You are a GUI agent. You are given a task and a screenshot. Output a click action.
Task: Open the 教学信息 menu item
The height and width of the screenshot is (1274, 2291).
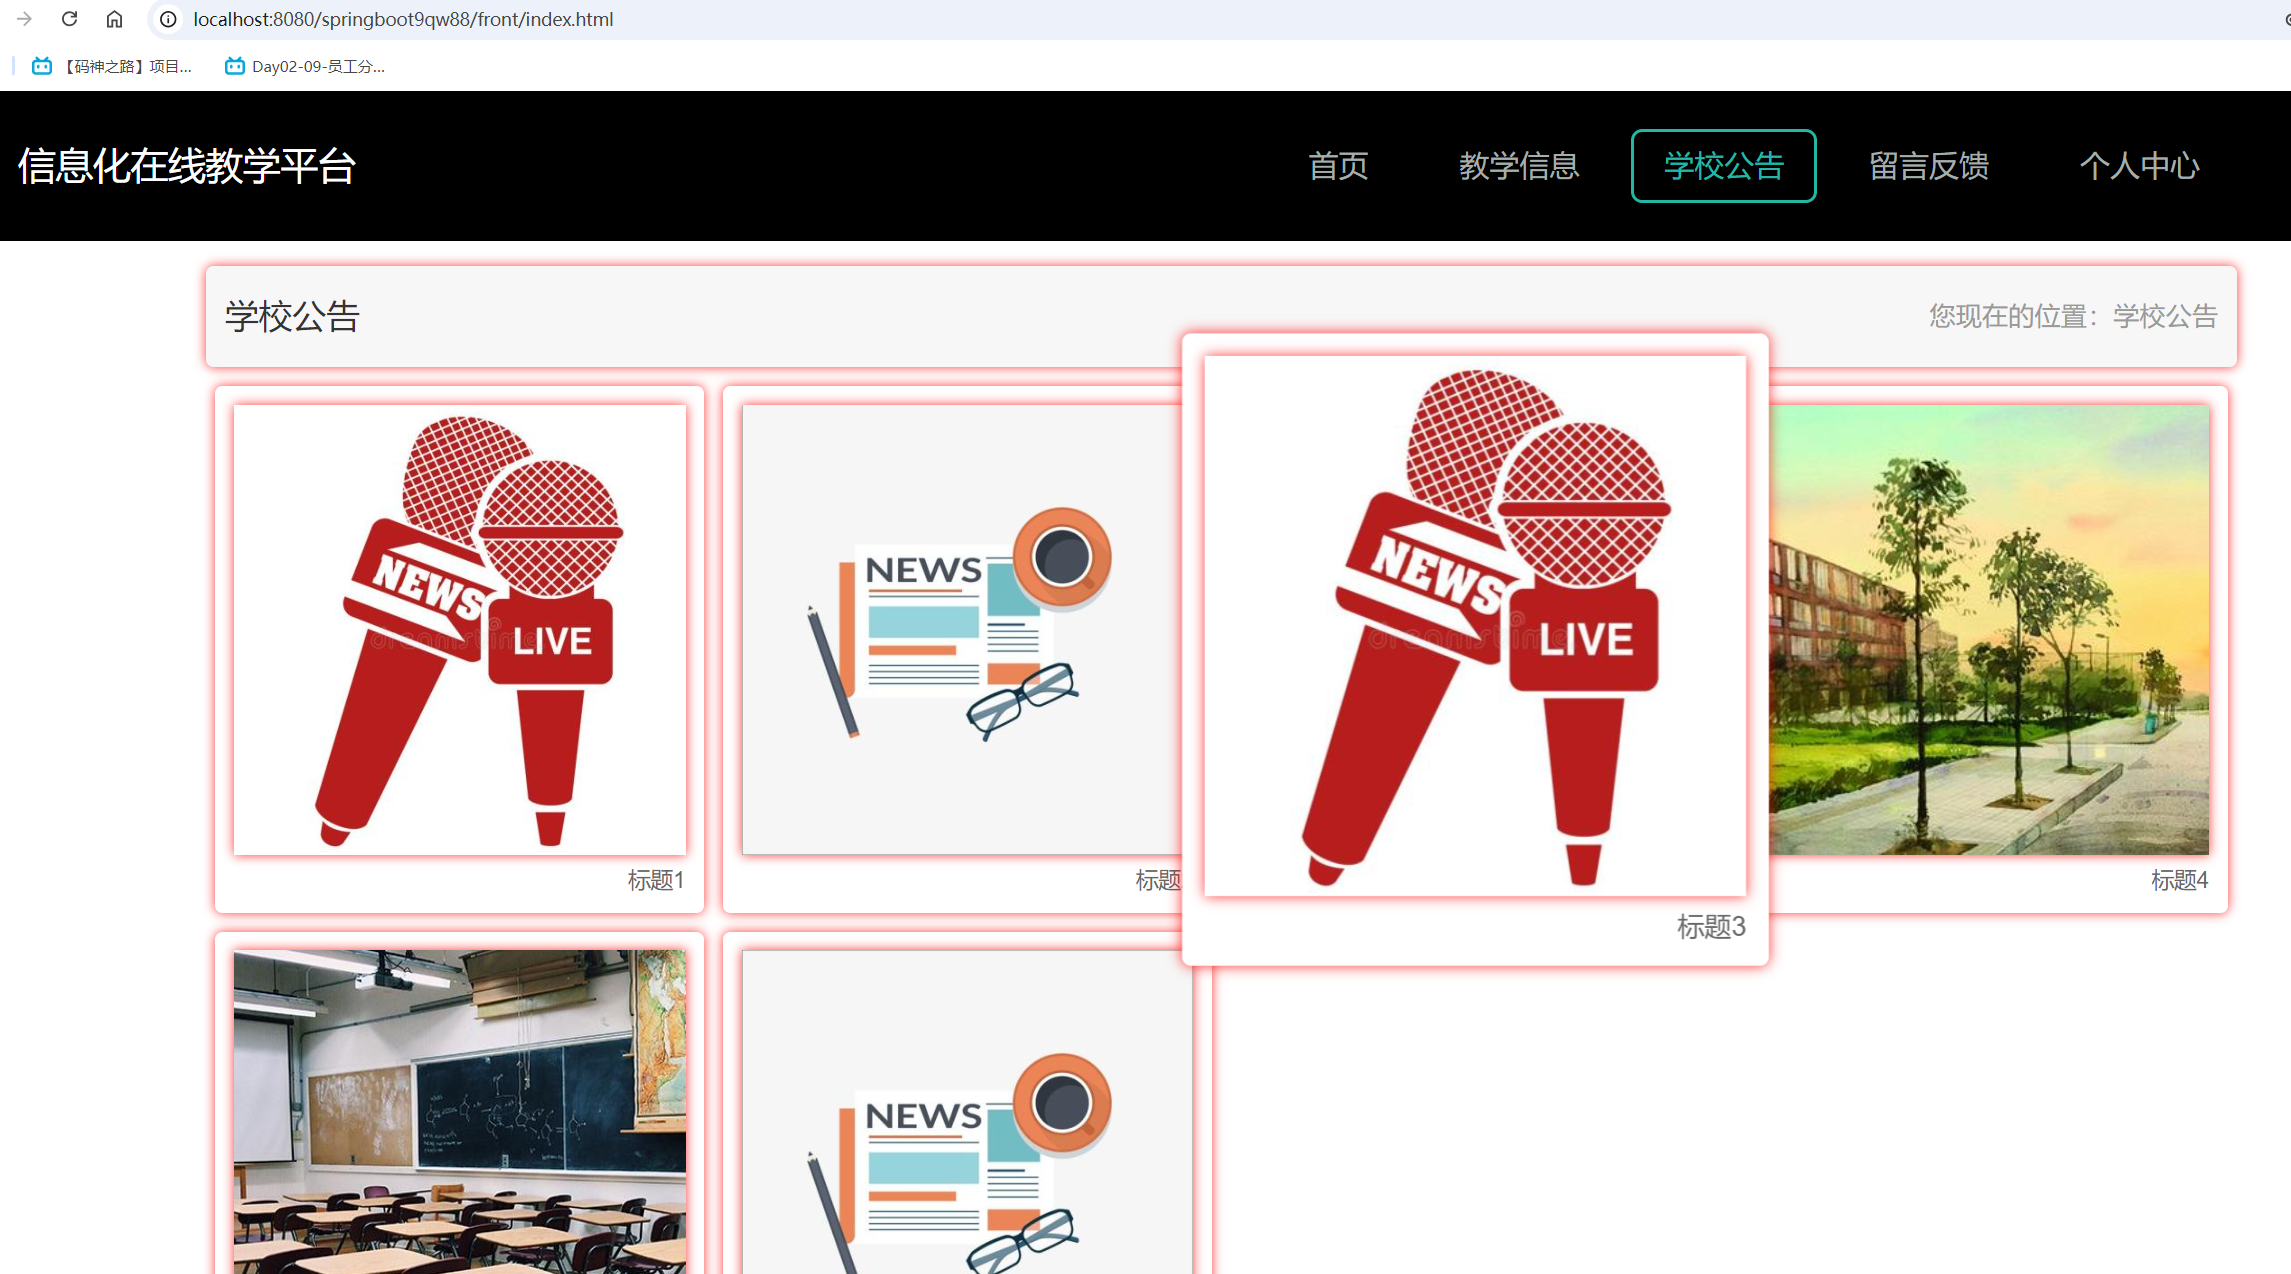click(x=1518, y=166)
